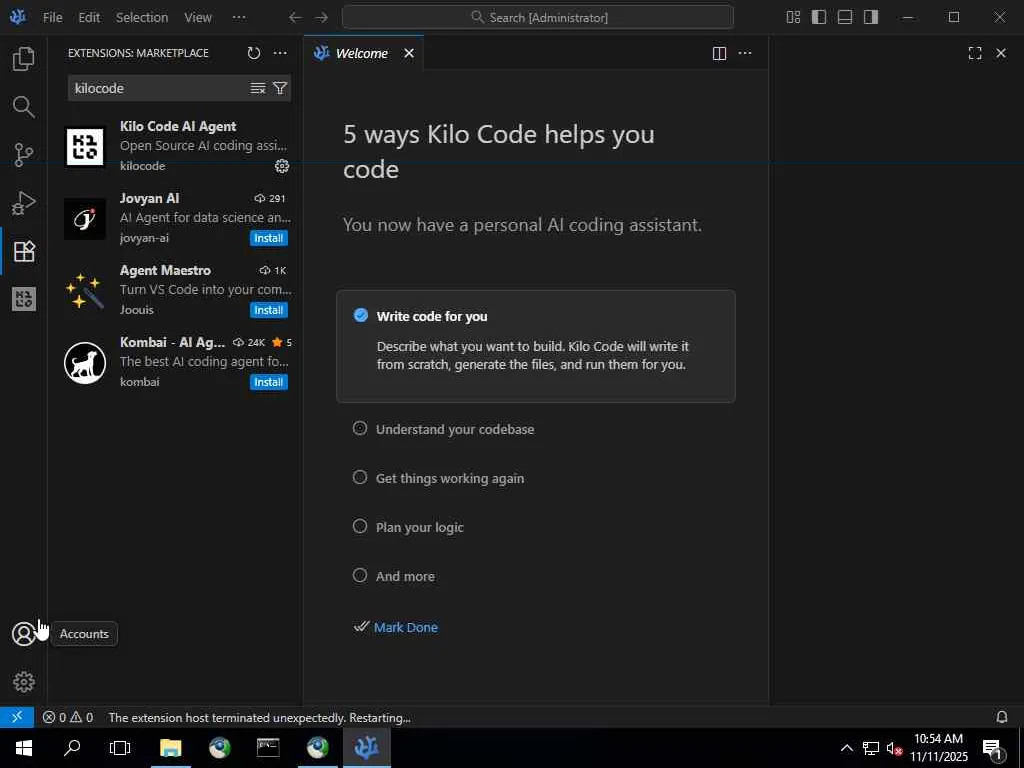Image resolution: width=1024 pixels, height=768 pixels.
Task: Open the notifications bell
Action: [x=1002, y=717]
